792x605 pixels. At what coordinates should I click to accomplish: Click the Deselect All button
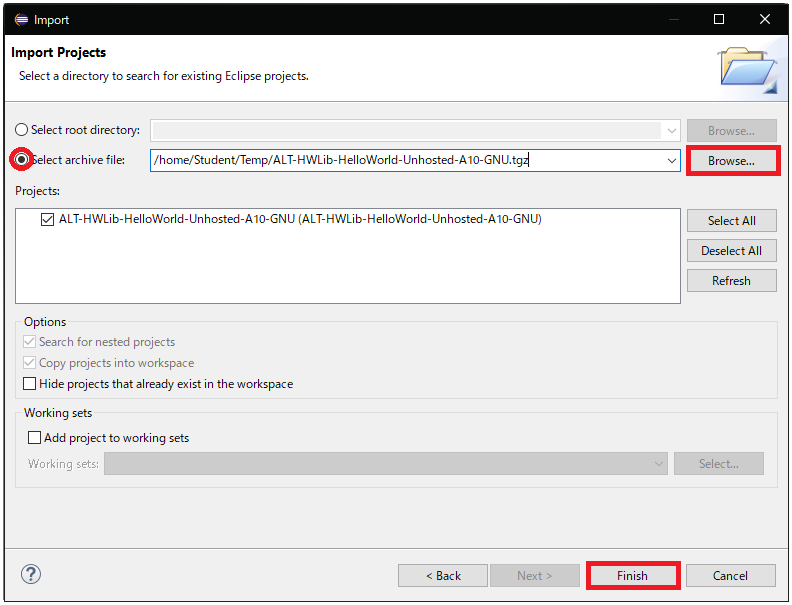(731, 250)
